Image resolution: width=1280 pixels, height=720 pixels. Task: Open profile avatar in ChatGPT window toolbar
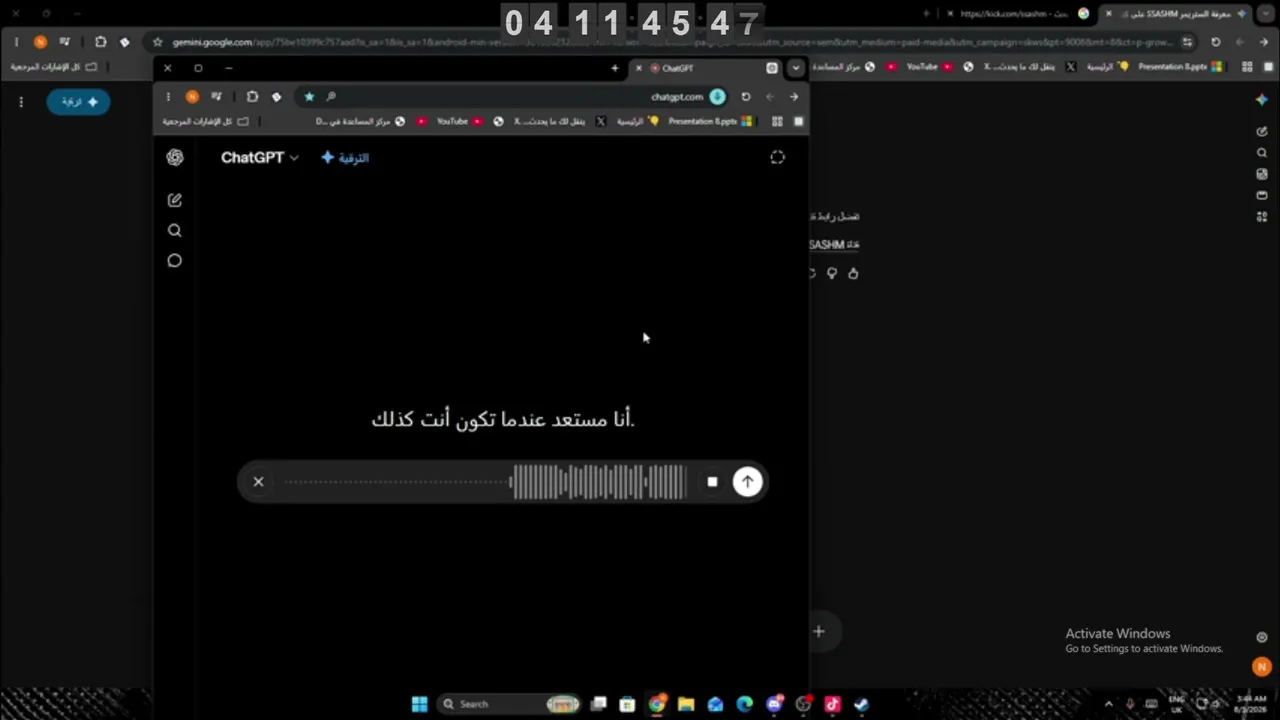click(x=192, y=97)
